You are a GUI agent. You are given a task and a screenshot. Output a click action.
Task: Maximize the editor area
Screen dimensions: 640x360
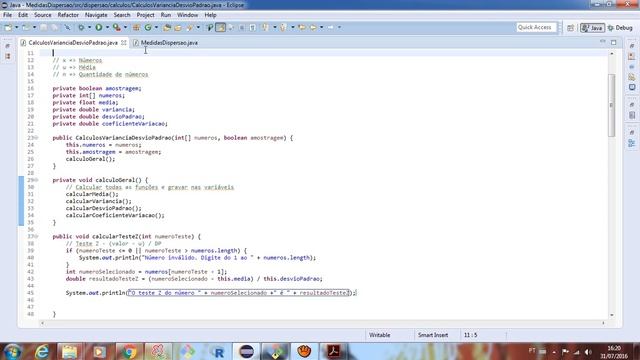(x=613, y=42)
